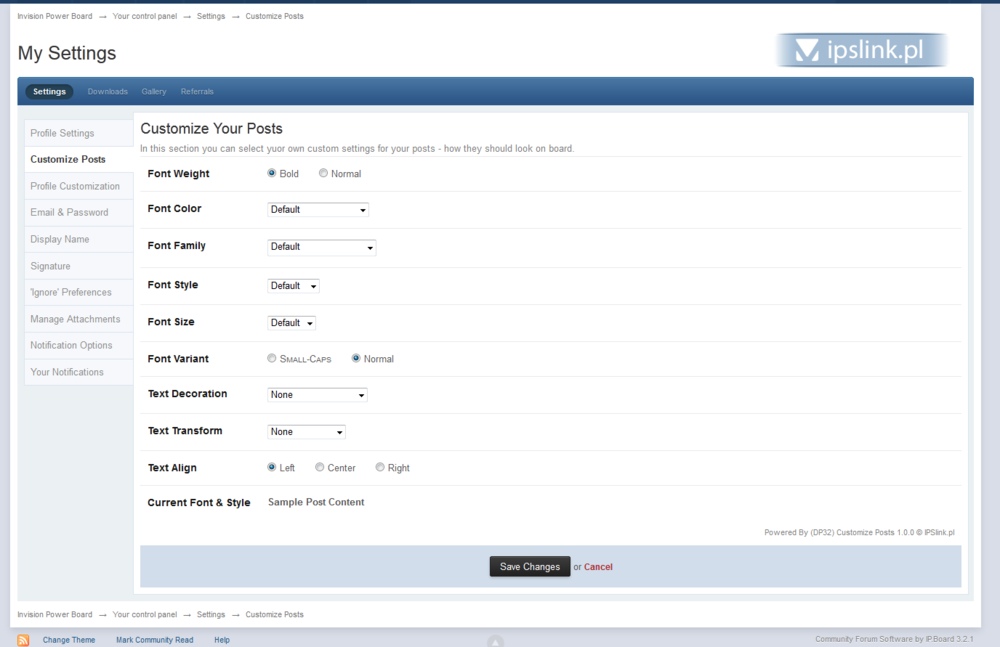Open Profile Settings in sidebar
Image resolution: width=1000 pixels, height=647 pixels.
(x=62, y=133)
